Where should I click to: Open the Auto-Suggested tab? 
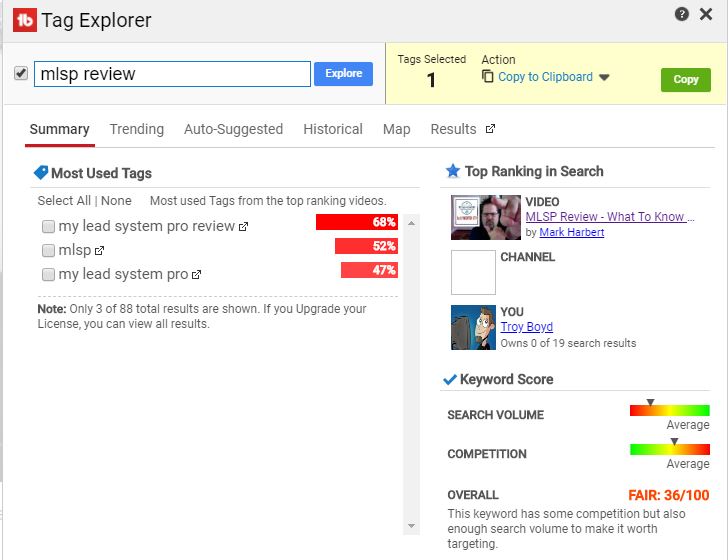click(234, 129)
